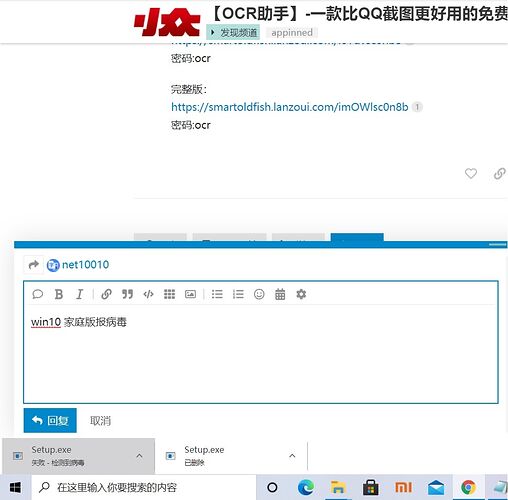This screenshot has height=500, width=508.
Task: Toggle bold formatting in editor
Action: coord(59,294)
